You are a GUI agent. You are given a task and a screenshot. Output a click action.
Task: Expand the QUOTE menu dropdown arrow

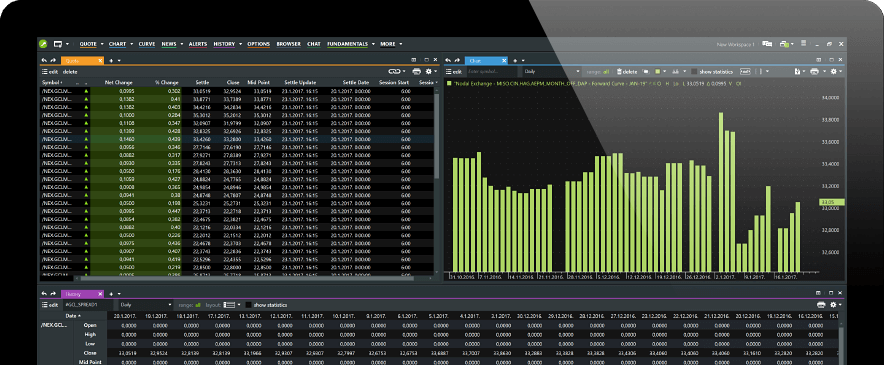click(x=102, y=44)
